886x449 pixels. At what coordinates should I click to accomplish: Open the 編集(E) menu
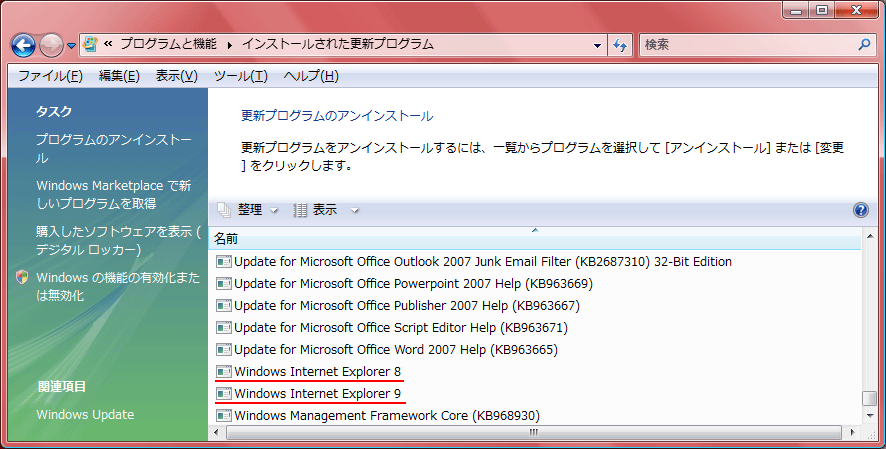tap(119, 76)
